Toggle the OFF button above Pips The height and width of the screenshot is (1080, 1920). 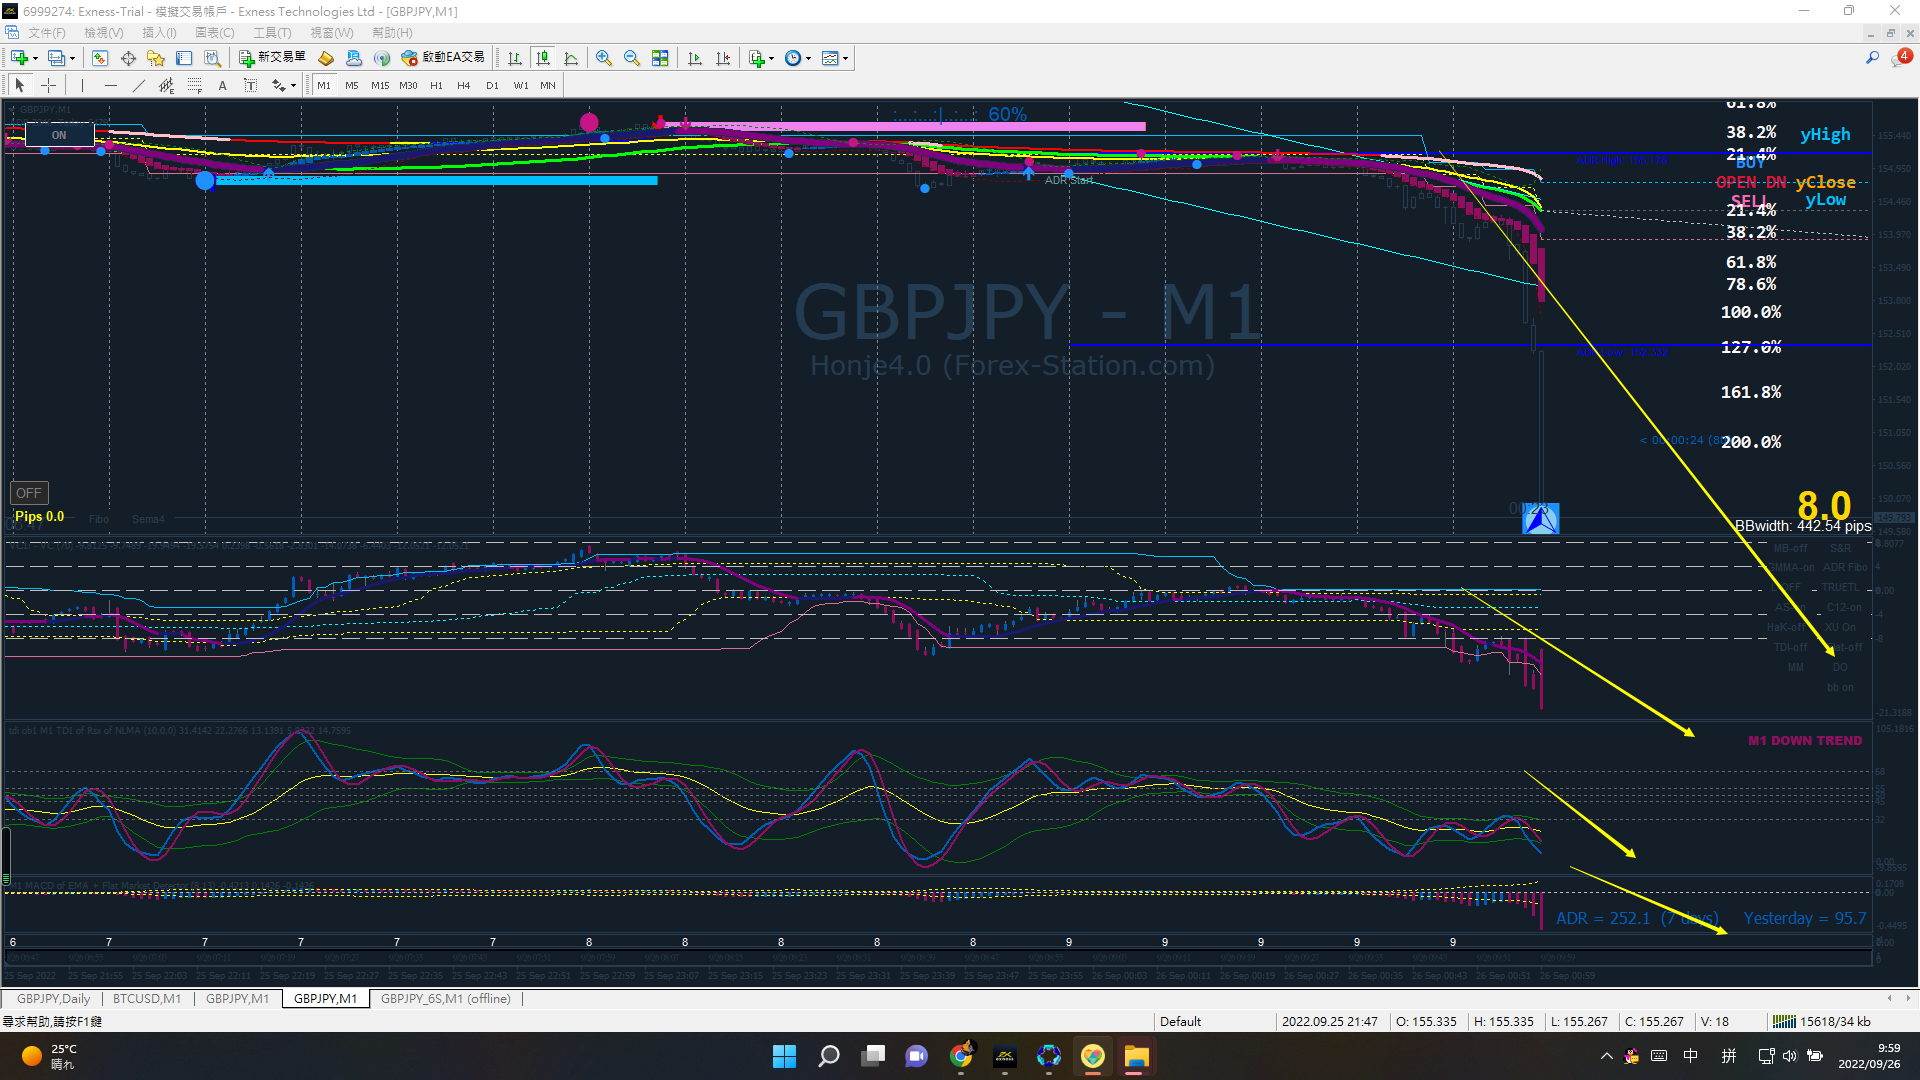click(x=29, y=493)
